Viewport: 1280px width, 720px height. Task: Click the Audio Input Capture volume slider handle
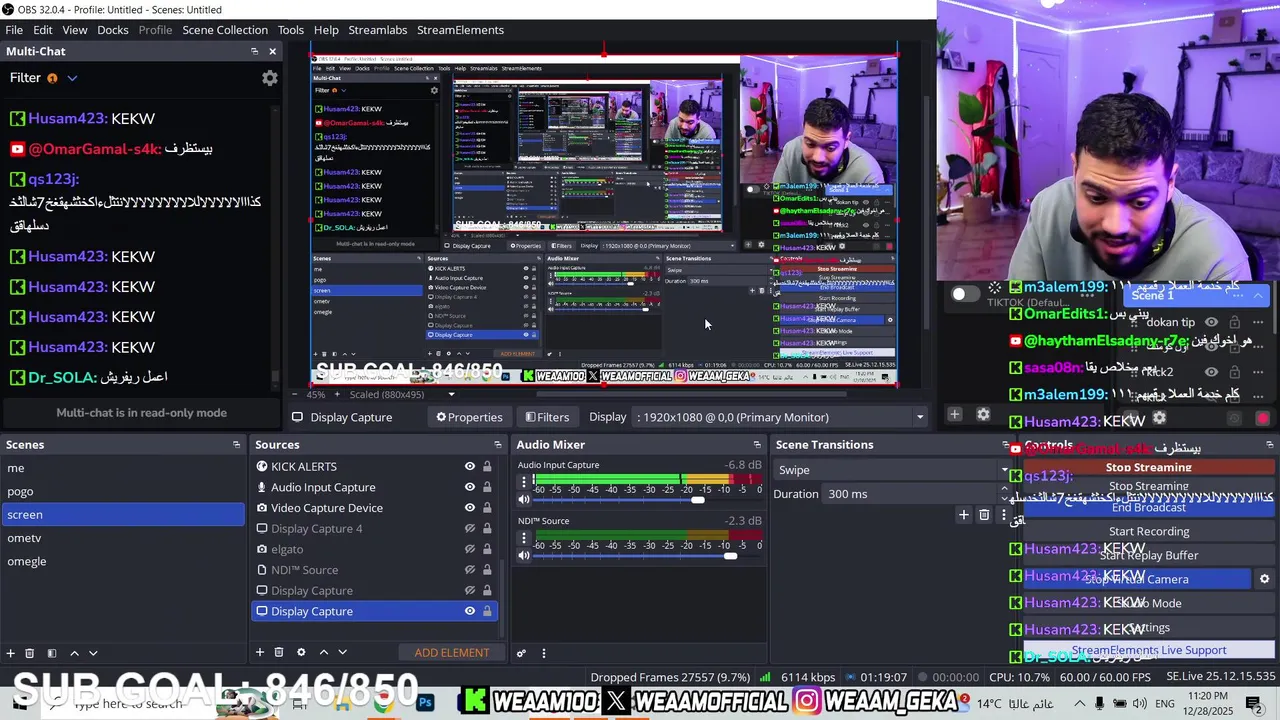click(x=697, y=499)
